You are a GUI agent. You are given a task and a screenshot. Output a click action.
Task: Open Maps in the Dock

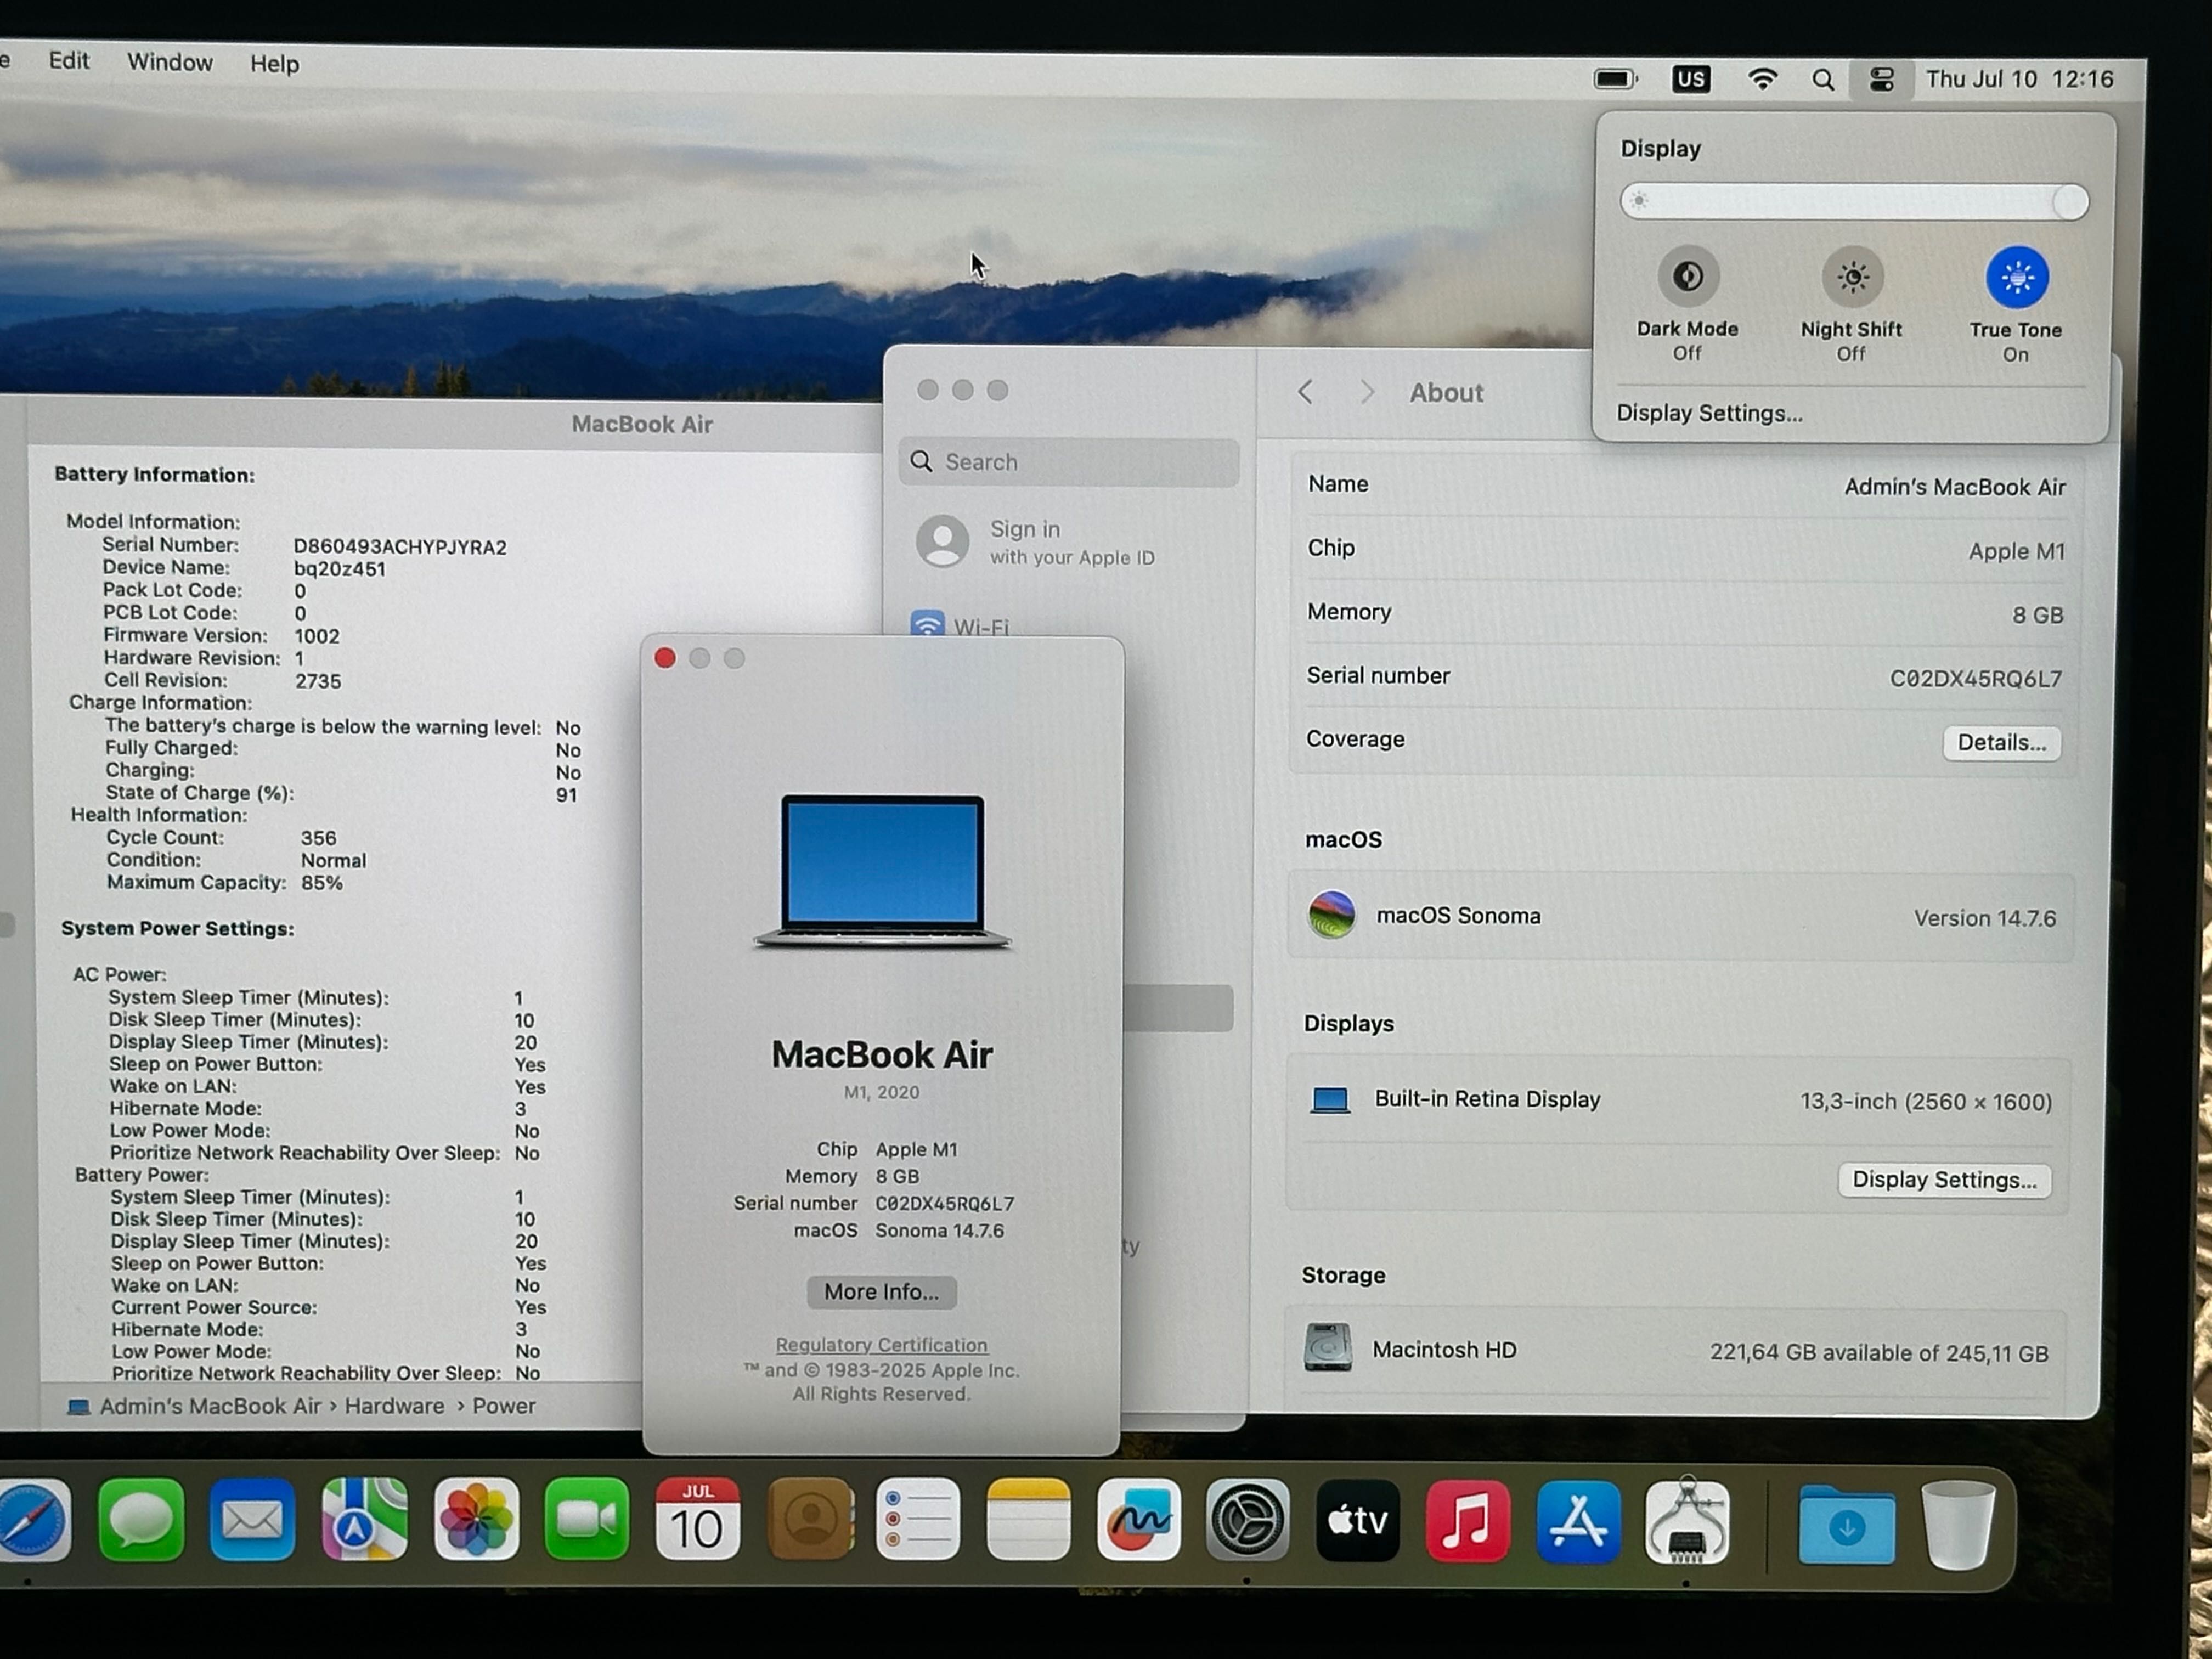tap(364, 1521)
